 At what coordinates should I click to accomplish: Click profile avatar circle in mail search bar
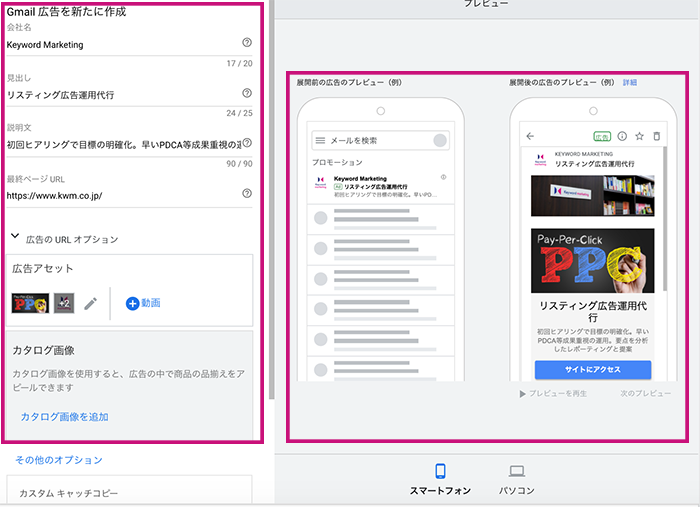click(440, 141)
